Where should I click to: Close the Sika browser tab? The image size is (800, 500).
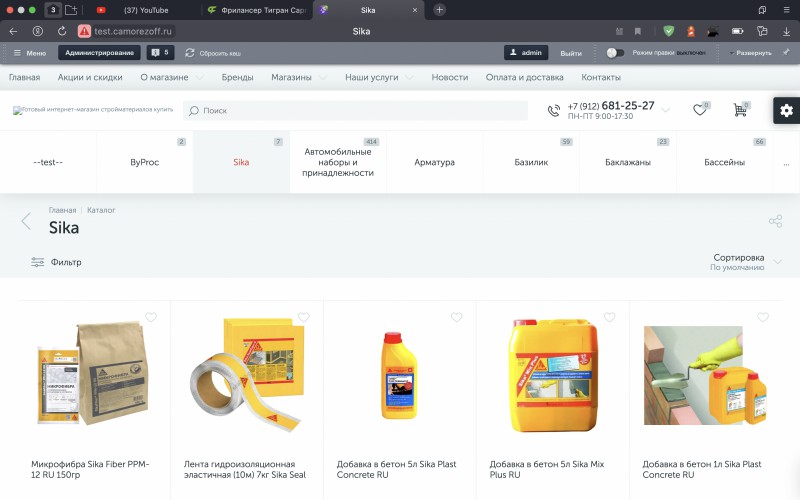tap(415, 10)
